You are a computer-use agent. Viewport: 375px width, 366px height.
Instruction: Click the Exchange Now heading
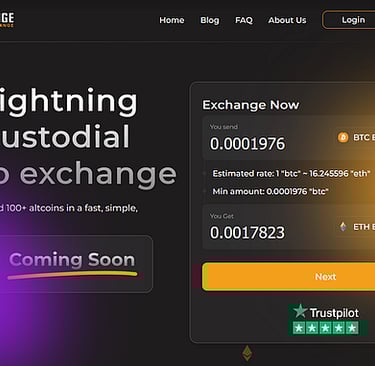(x=251, y=105)
